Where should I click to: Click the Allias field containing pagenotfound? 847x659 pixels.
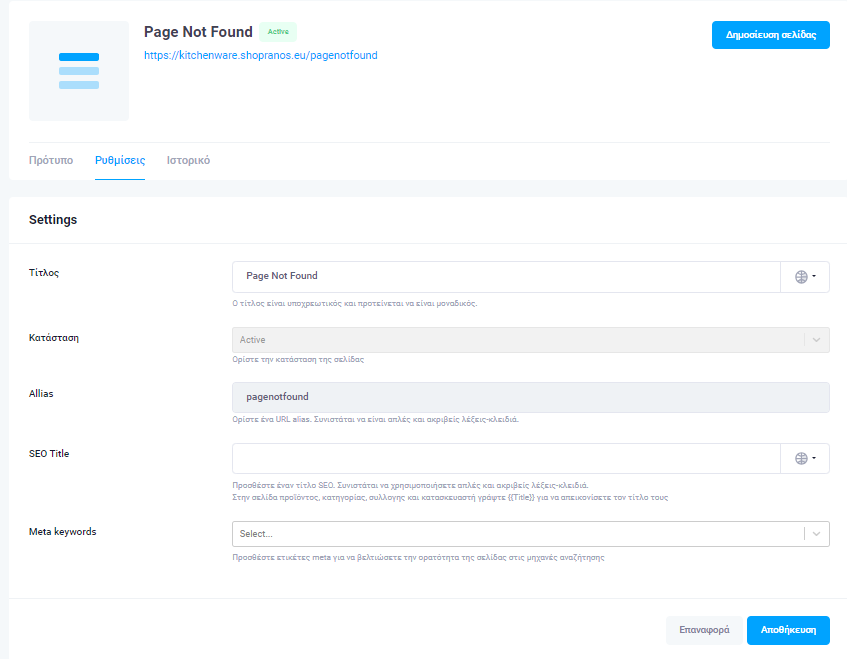pos(530,397)
